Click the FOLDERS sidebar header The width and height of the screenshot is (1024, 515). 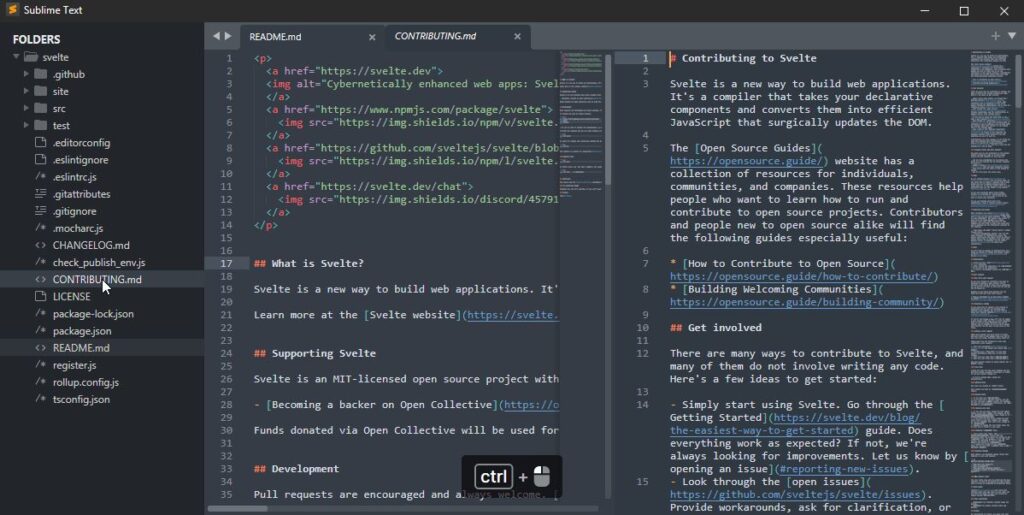(37, 39)
